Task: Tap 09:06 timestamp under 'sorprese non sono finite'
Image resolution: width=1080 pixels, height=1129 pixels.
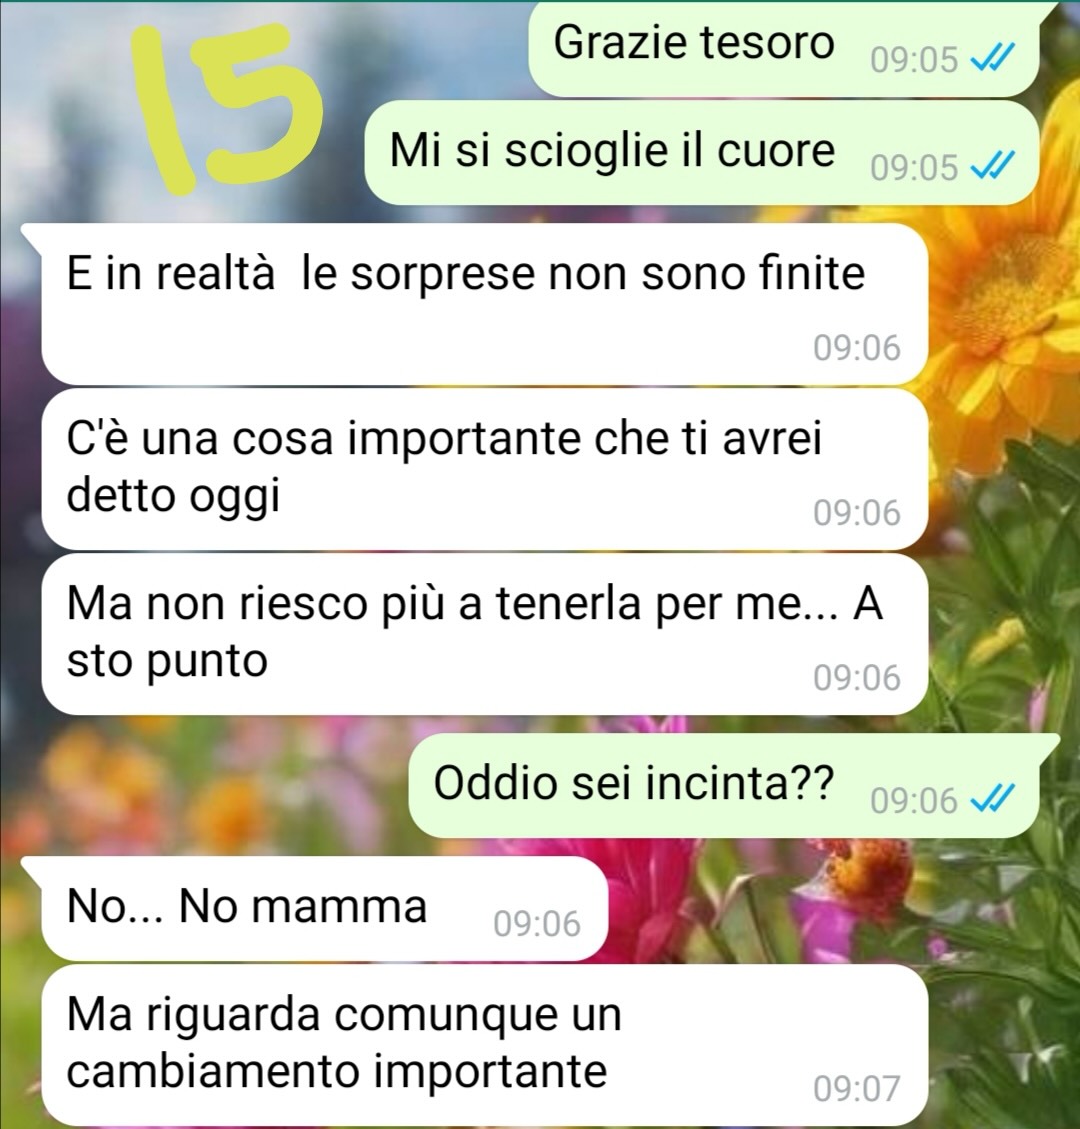Action: (x=857, y=347)
